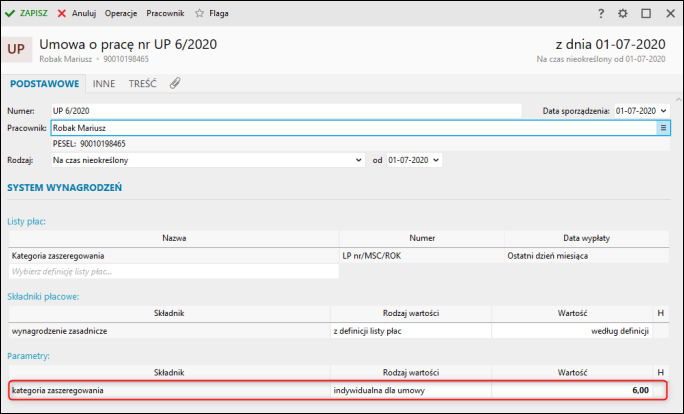
Task: Expand the Rodzaj contract type dropdown
Action: pos(358,160)
